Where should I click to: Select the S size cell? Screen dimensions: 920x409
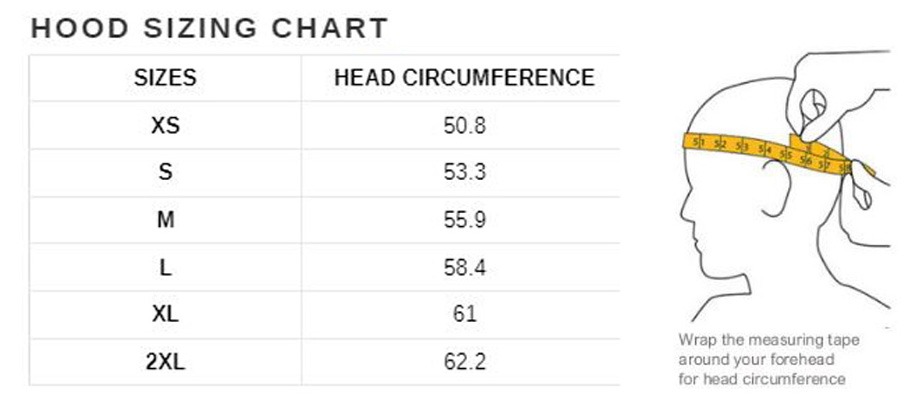(165, 173)
